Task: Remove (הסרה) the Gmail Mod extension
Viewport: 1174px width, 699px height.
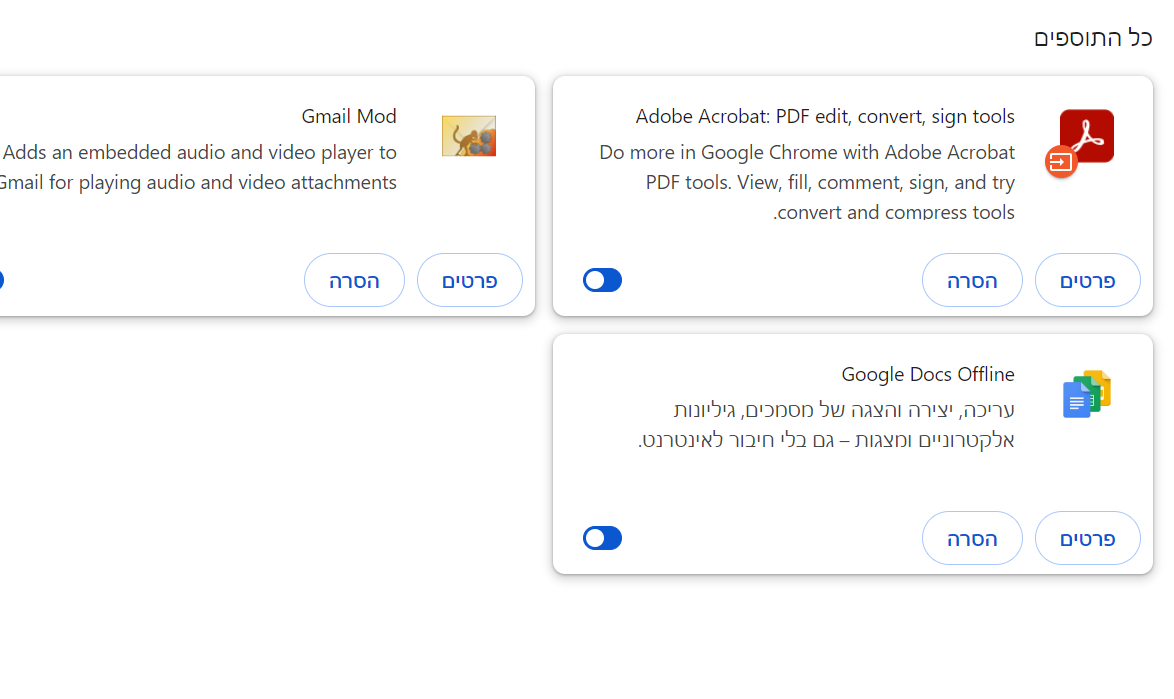Action: 354,280
